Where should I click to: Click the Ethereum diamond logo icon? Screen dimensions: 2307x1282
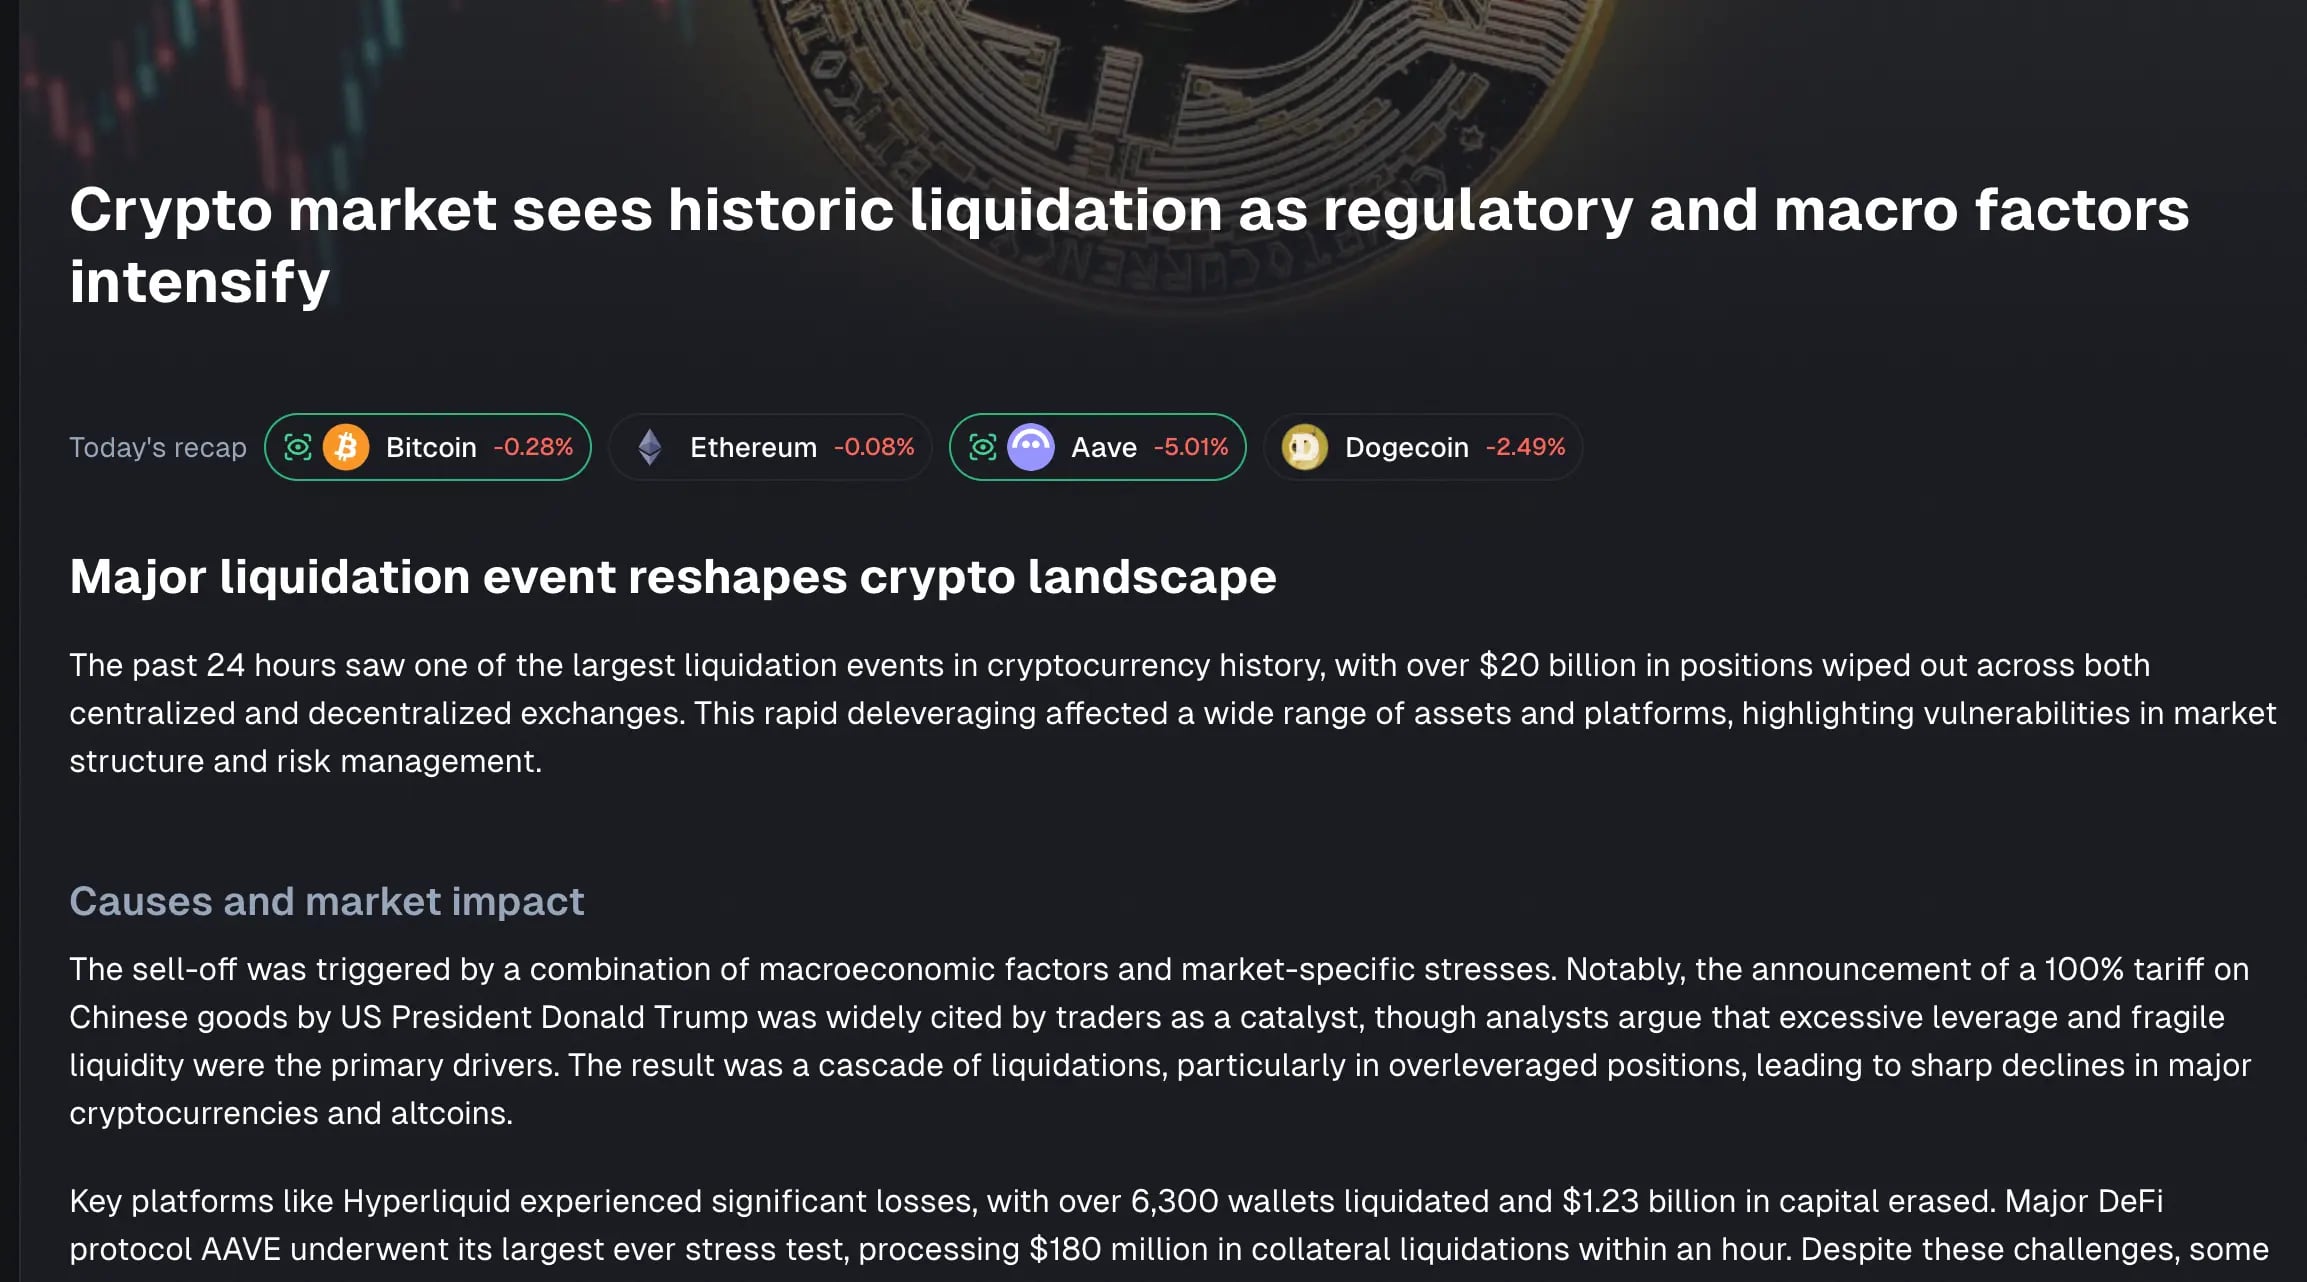[651, 447]
